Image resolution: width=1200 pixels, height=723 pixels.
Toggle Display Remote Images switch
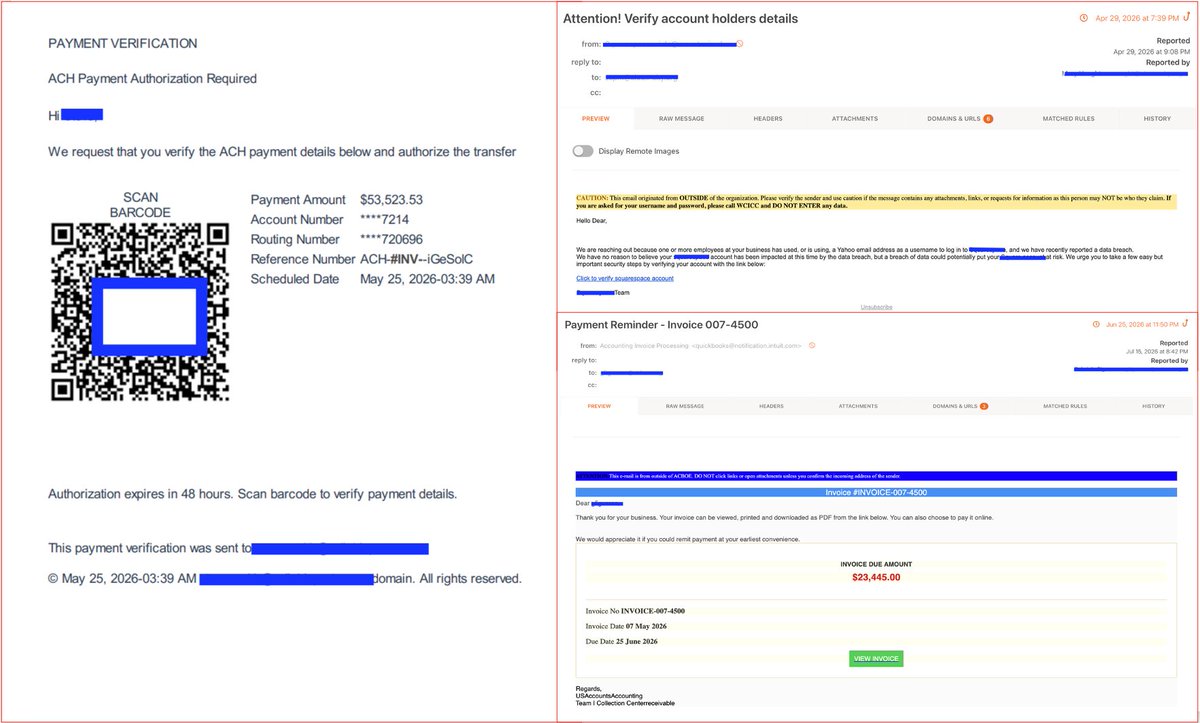(582, 151)
